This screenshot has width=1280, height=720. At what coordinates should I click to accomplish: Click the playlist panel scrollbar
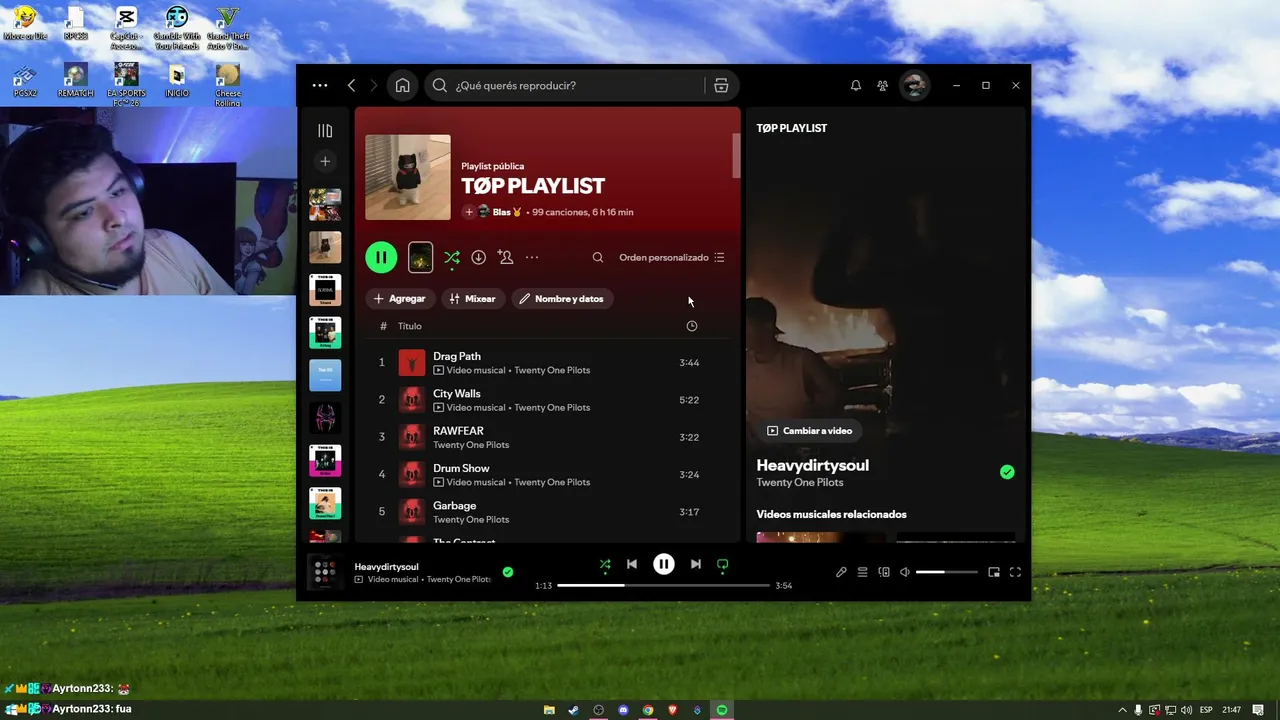tap(737, 155)
